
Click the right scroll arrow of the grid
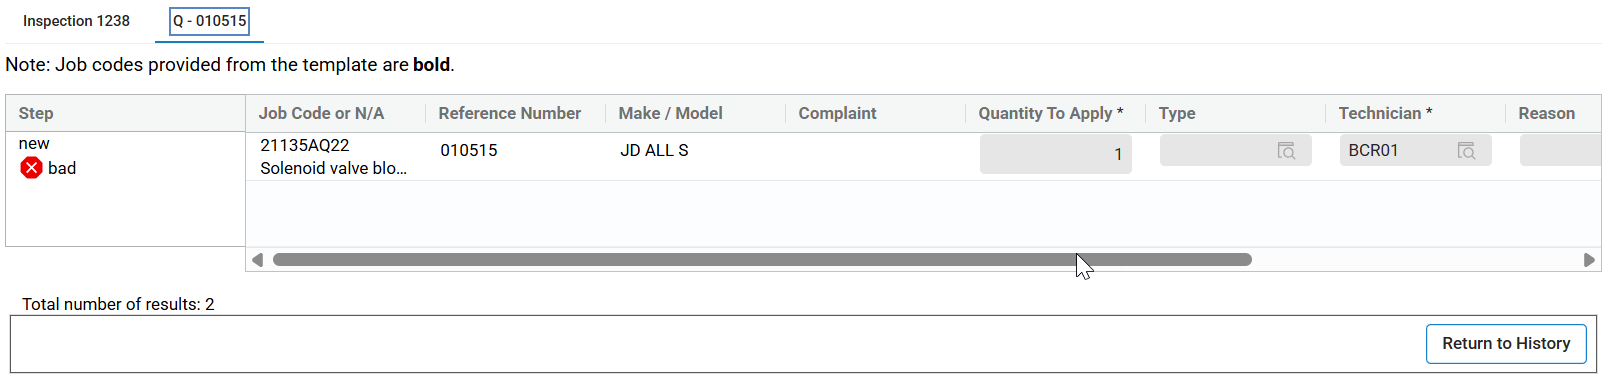1589,260
